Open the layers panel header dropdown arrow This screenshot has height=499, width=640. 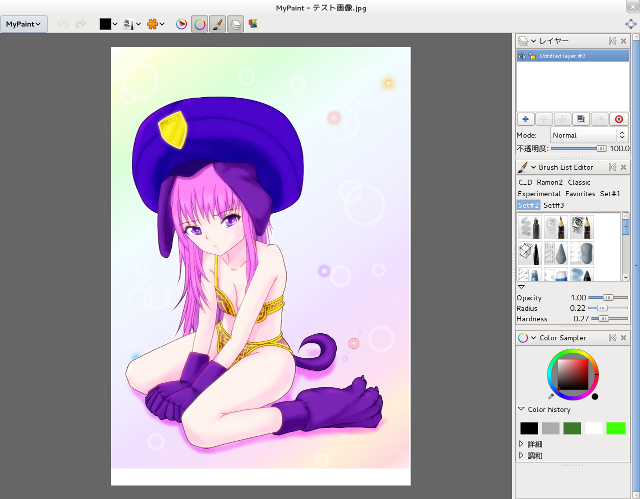coord(533,41)
